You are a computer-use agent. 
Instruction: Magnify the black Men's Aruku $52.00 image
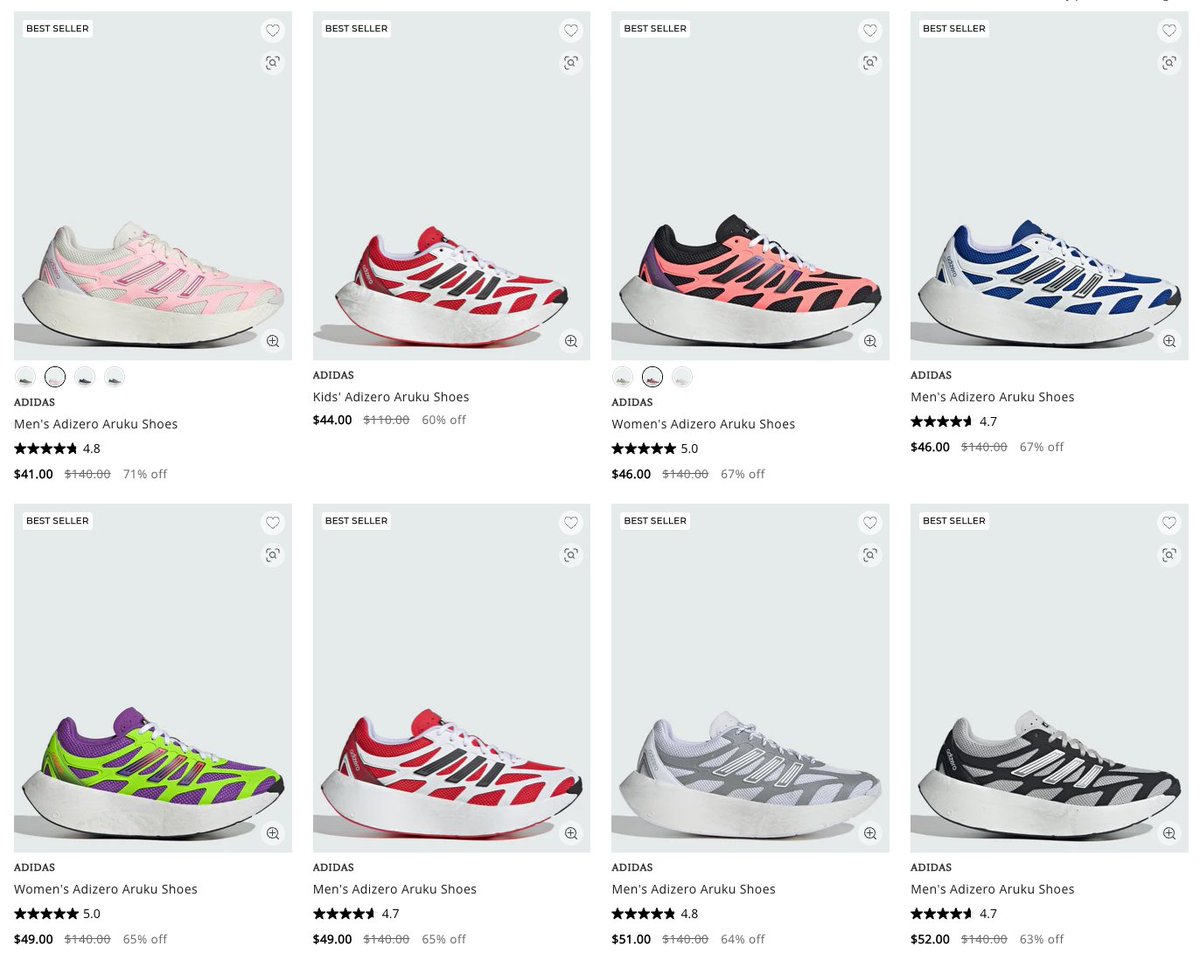(x=1169, y=833)
